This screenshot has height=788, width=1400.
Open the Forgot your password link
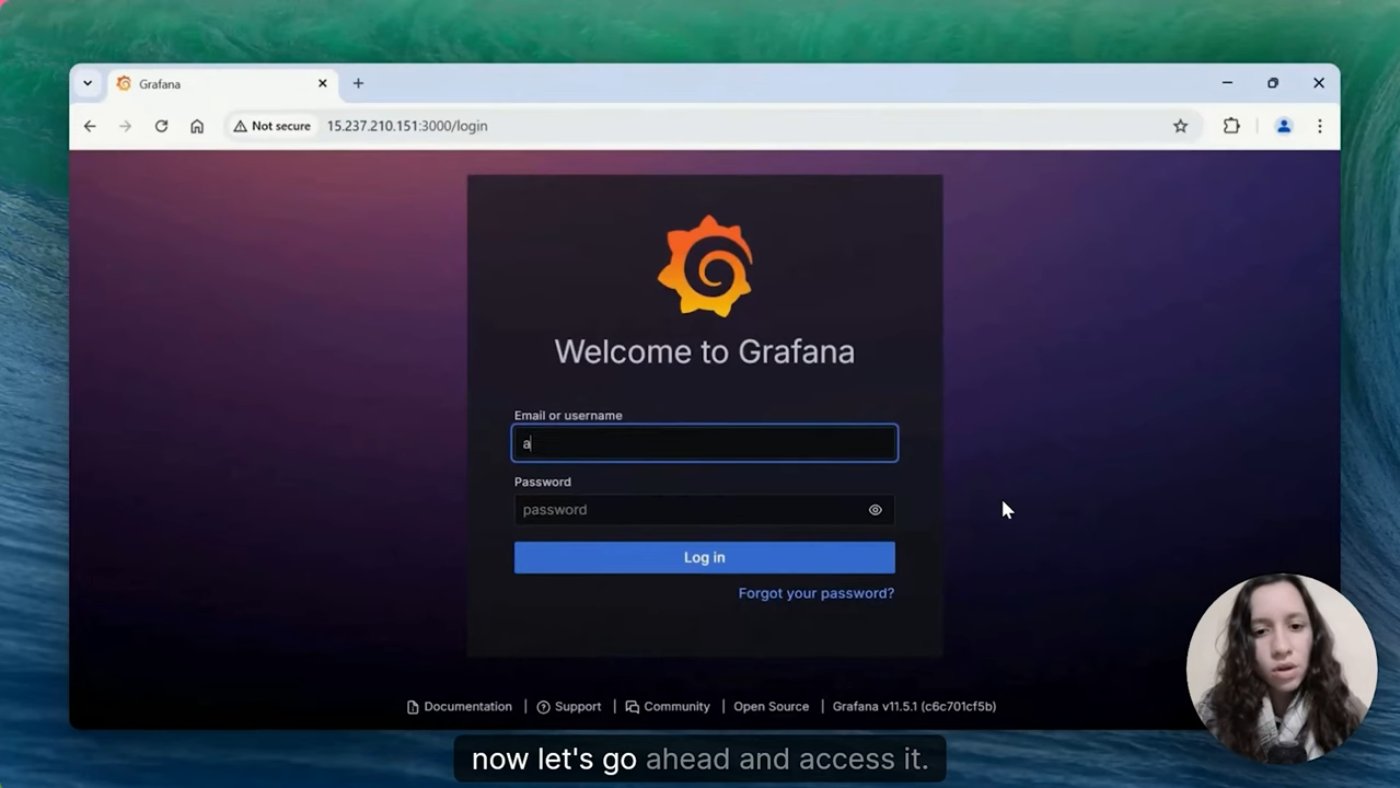816,593
